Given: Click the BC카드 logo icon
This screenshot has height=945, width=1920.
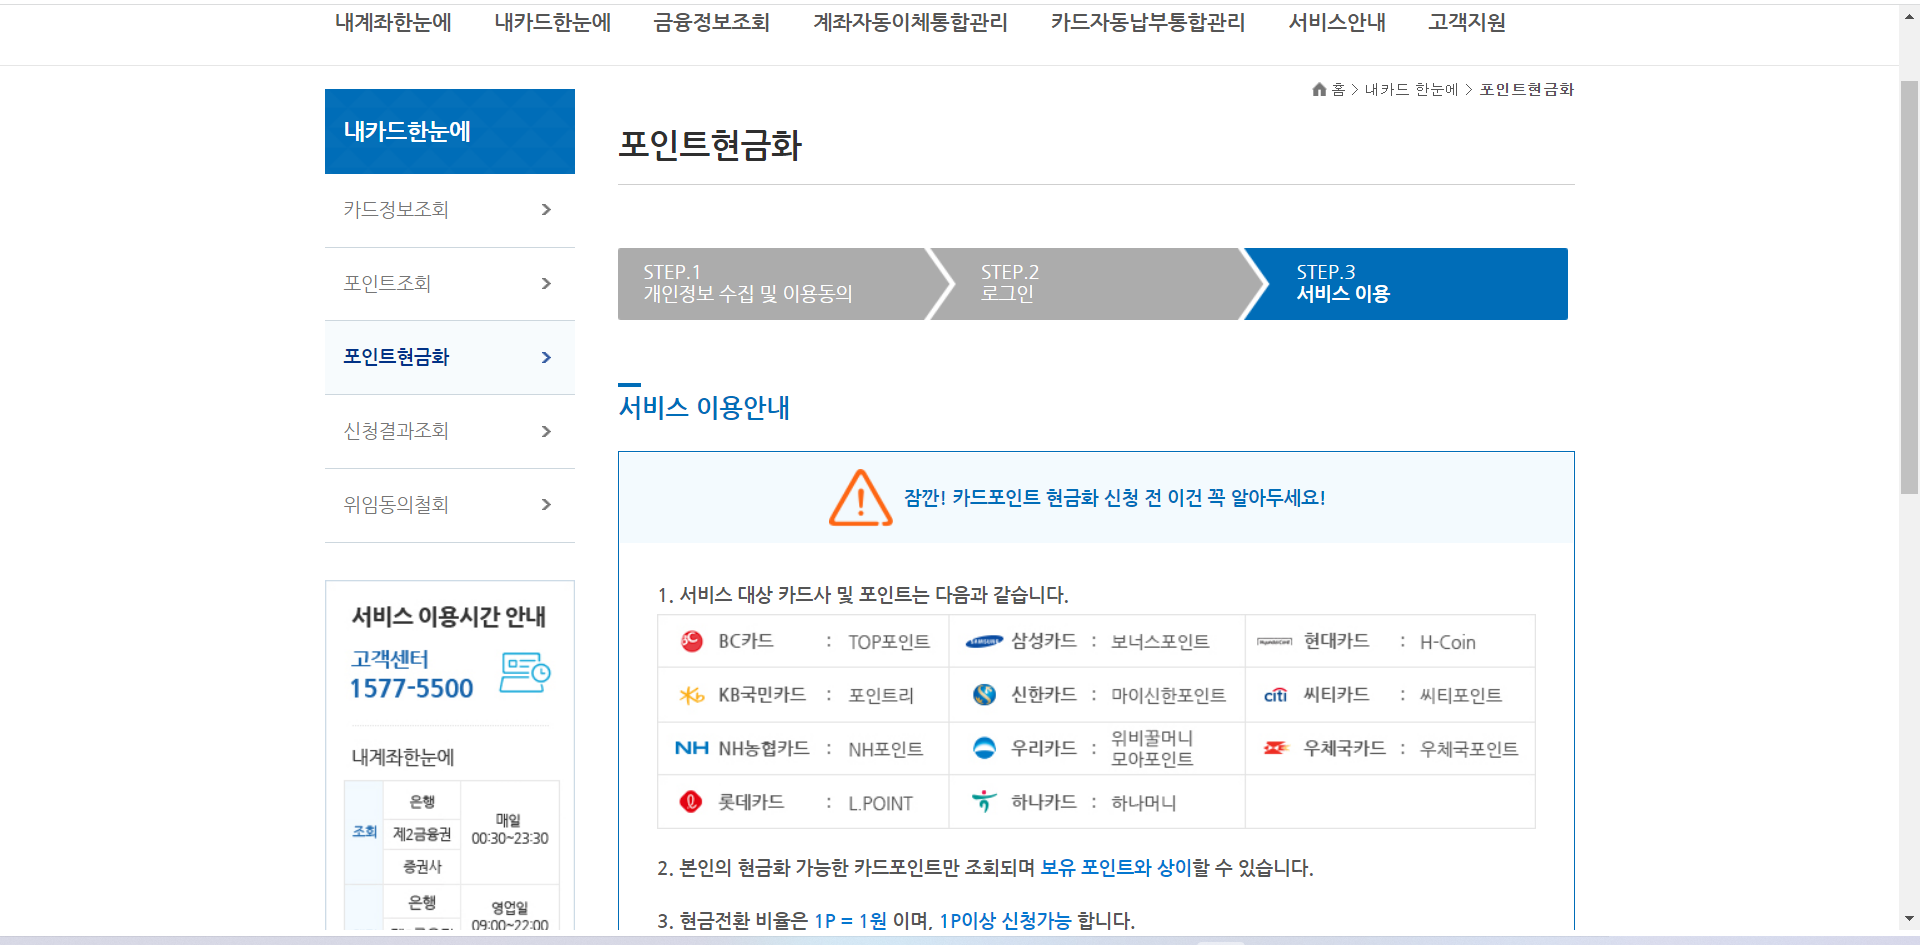Looking at the screenshot, I should click(x=691, y=641).
